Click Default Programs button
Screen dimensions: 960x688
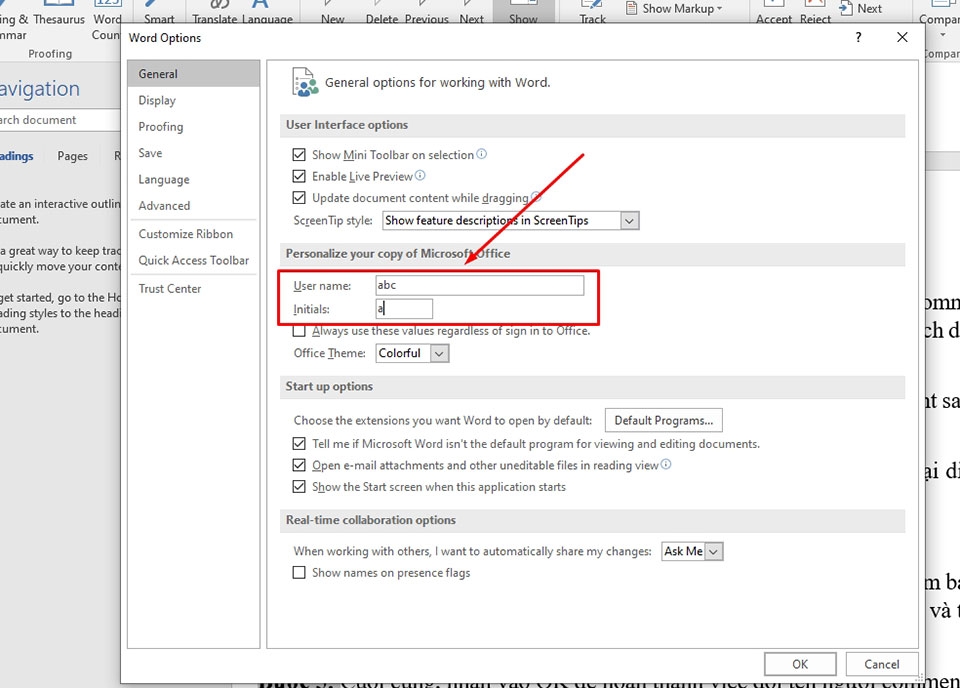click(x=664, y=421)
